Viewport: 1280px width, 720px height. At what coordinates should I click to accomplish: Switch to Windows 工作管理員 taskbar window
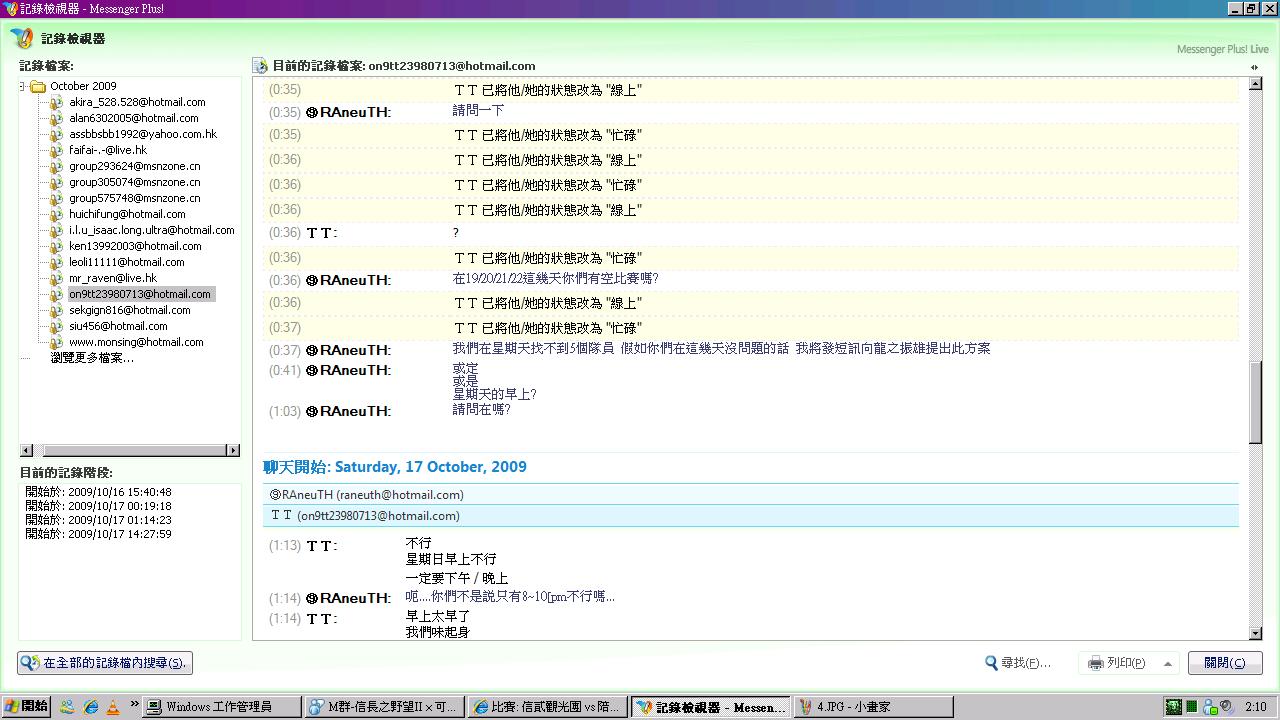[222, 707]
